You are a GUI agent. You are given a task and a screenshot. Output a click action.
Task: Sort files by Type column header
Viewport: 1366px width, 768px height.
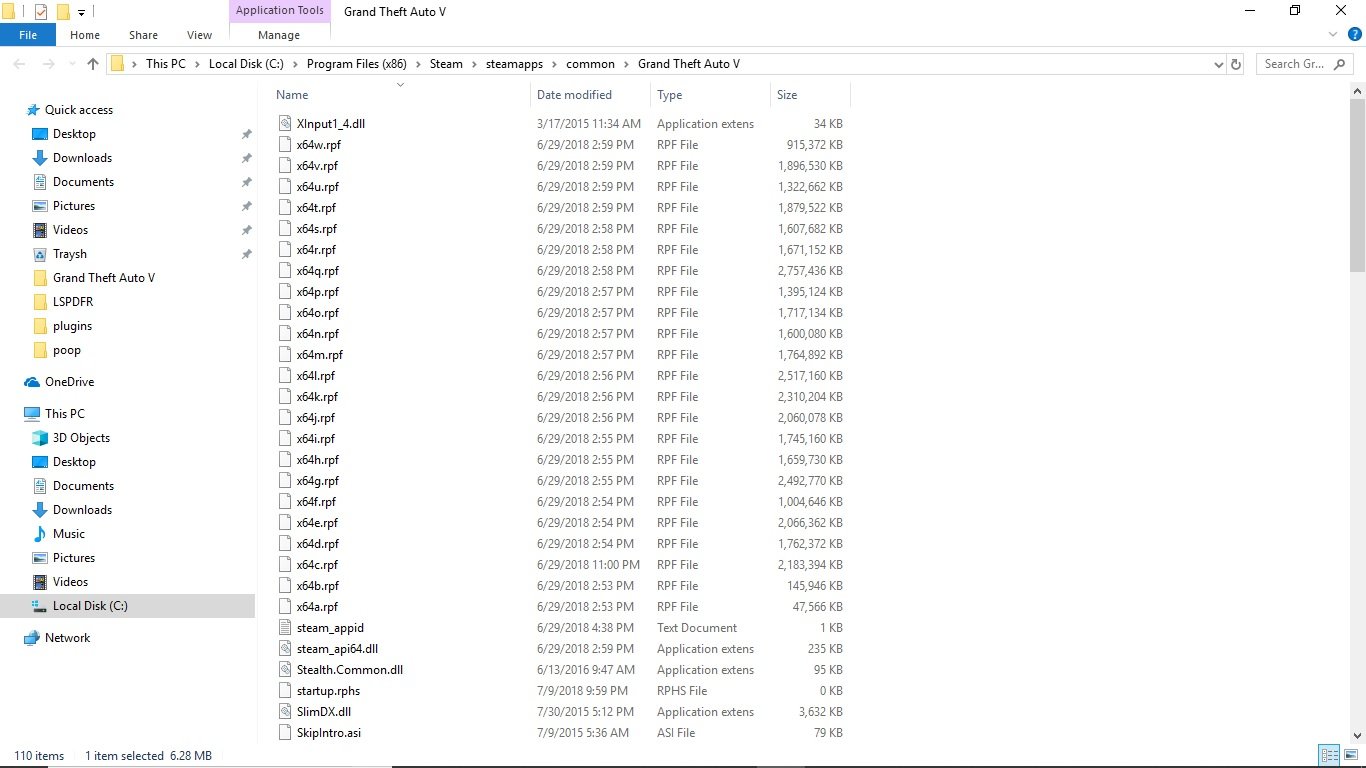[x=669, y=95]
